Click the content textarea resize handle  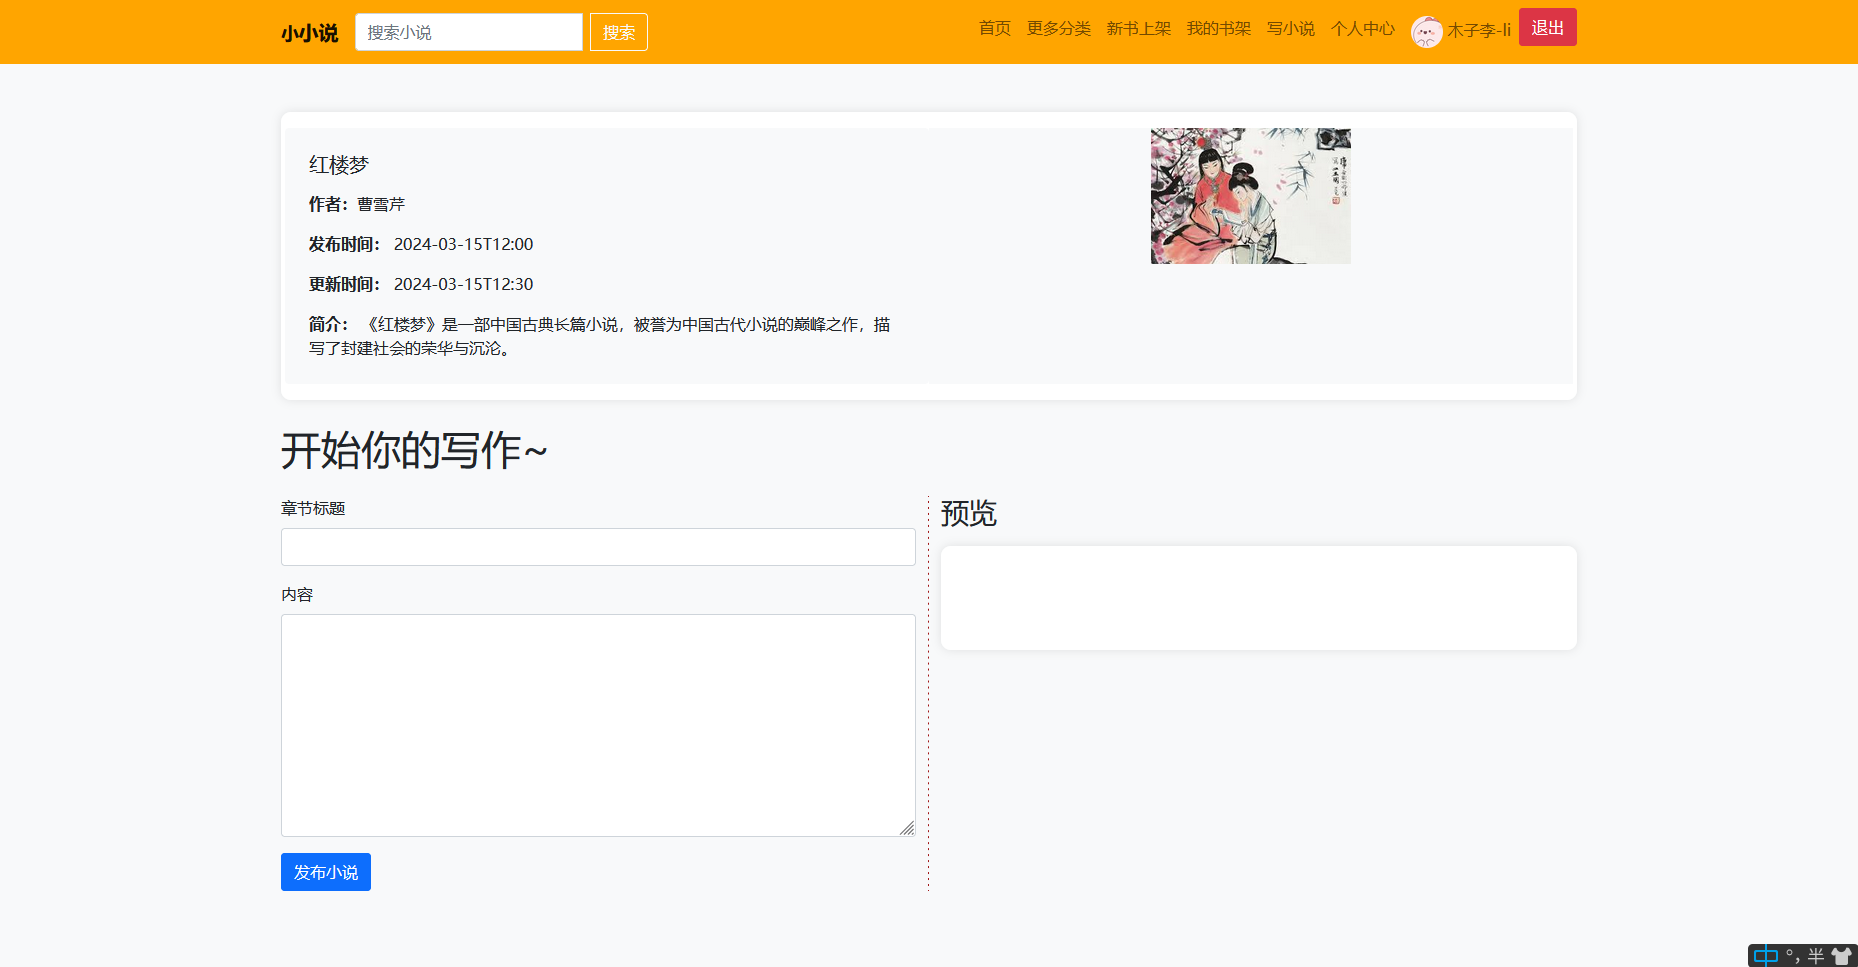(907, 828)
